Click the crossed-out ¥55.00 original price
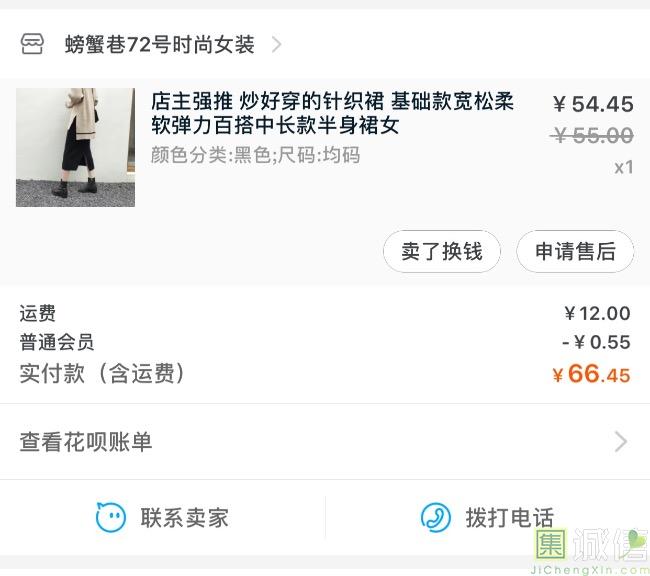The height and width of the screenshot is (576, 650). click(x=593, y=136)
